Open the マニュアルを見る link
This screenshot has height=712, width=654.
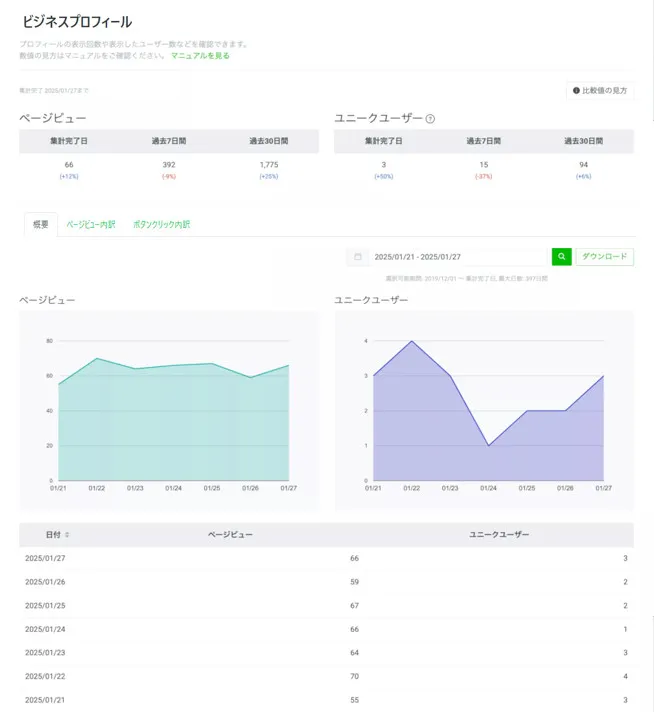coord(200,56)
